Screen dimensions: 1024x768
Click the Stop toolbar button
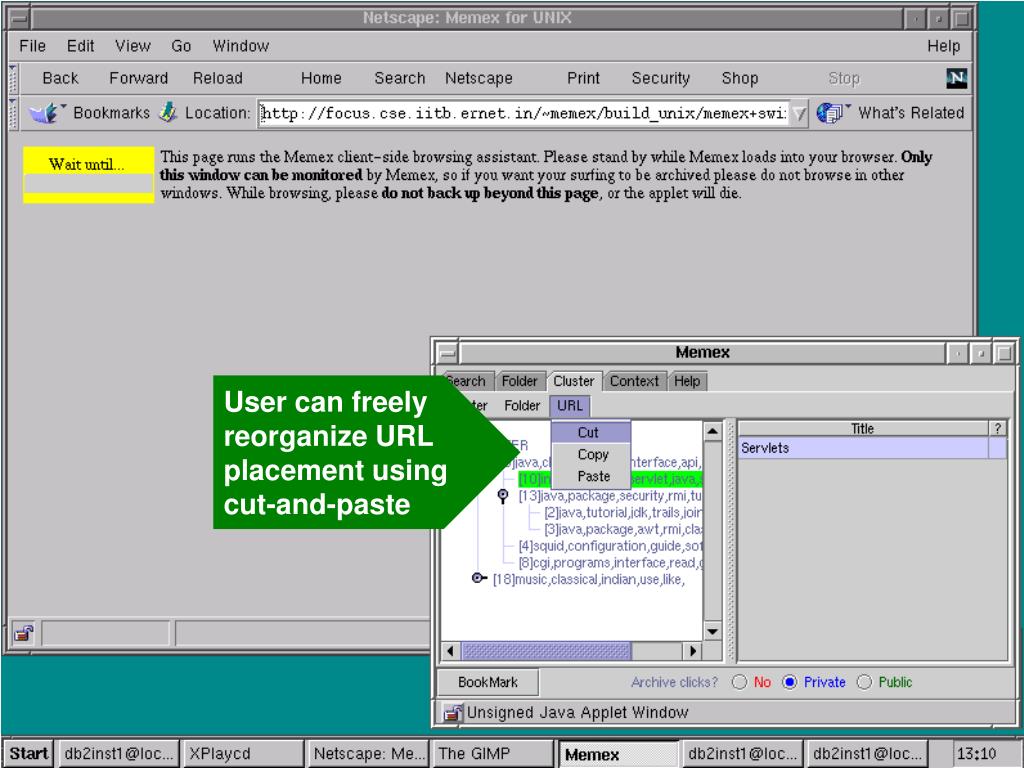coord(844,78)
